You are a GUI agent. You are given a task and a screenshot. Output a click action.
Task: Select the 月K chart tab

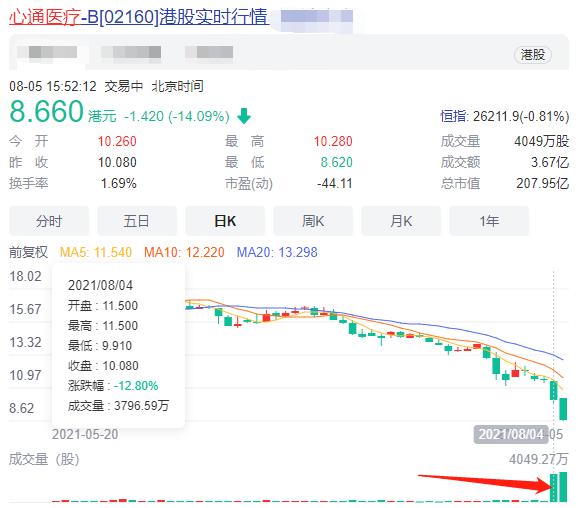(x=401, y=221)
